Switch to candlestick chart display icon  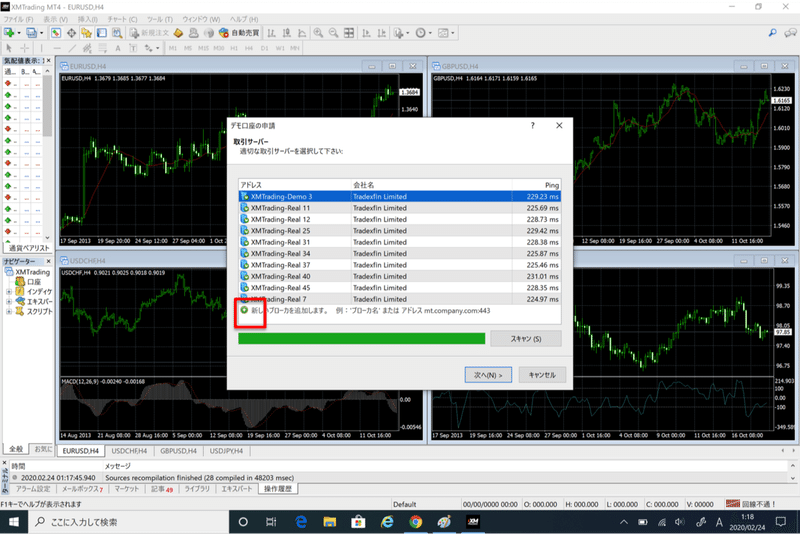(287, 33)
